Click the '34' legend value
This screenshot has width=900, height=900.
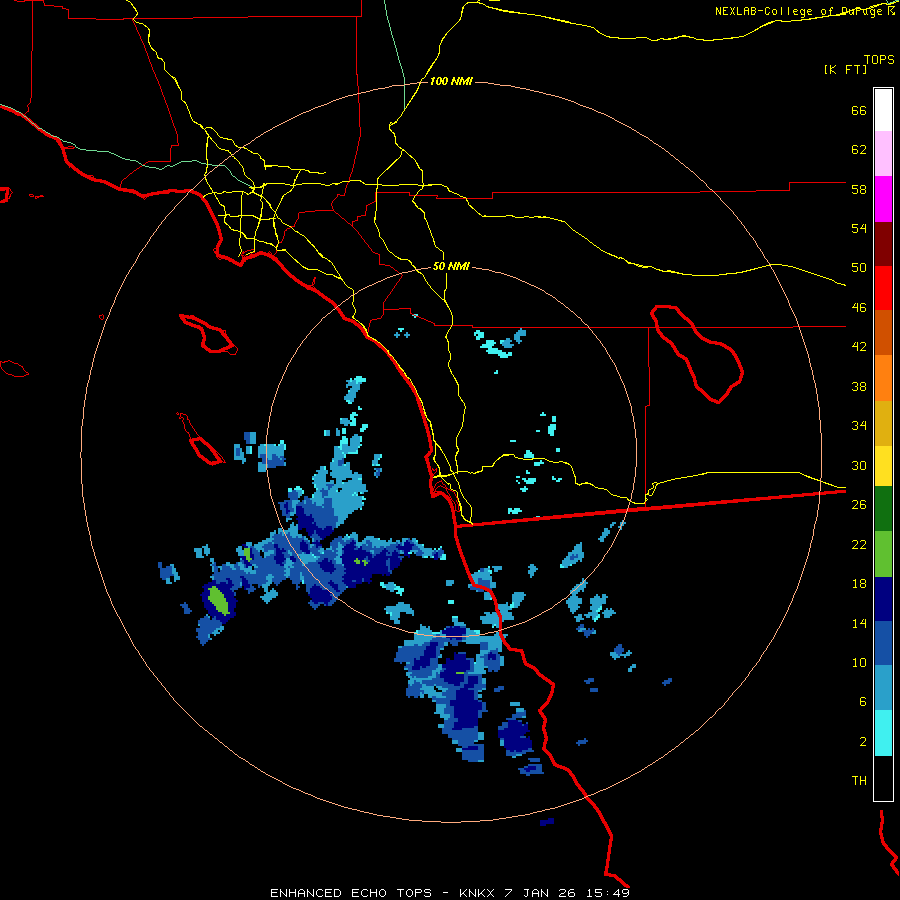(x=859, y=426)
